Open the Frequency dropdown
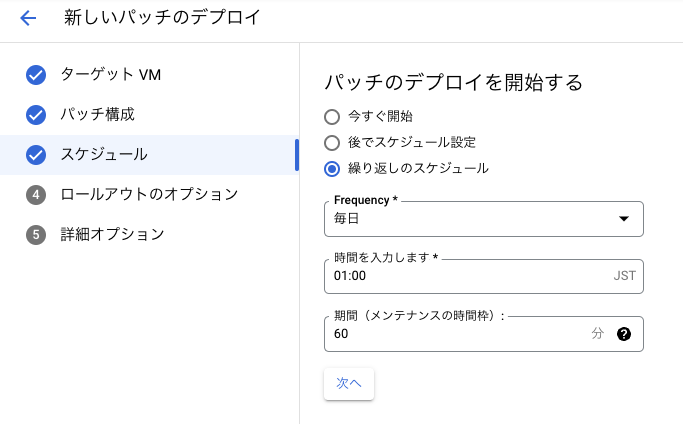The height and width of the screenshot is (427, 683). (470, 218)
